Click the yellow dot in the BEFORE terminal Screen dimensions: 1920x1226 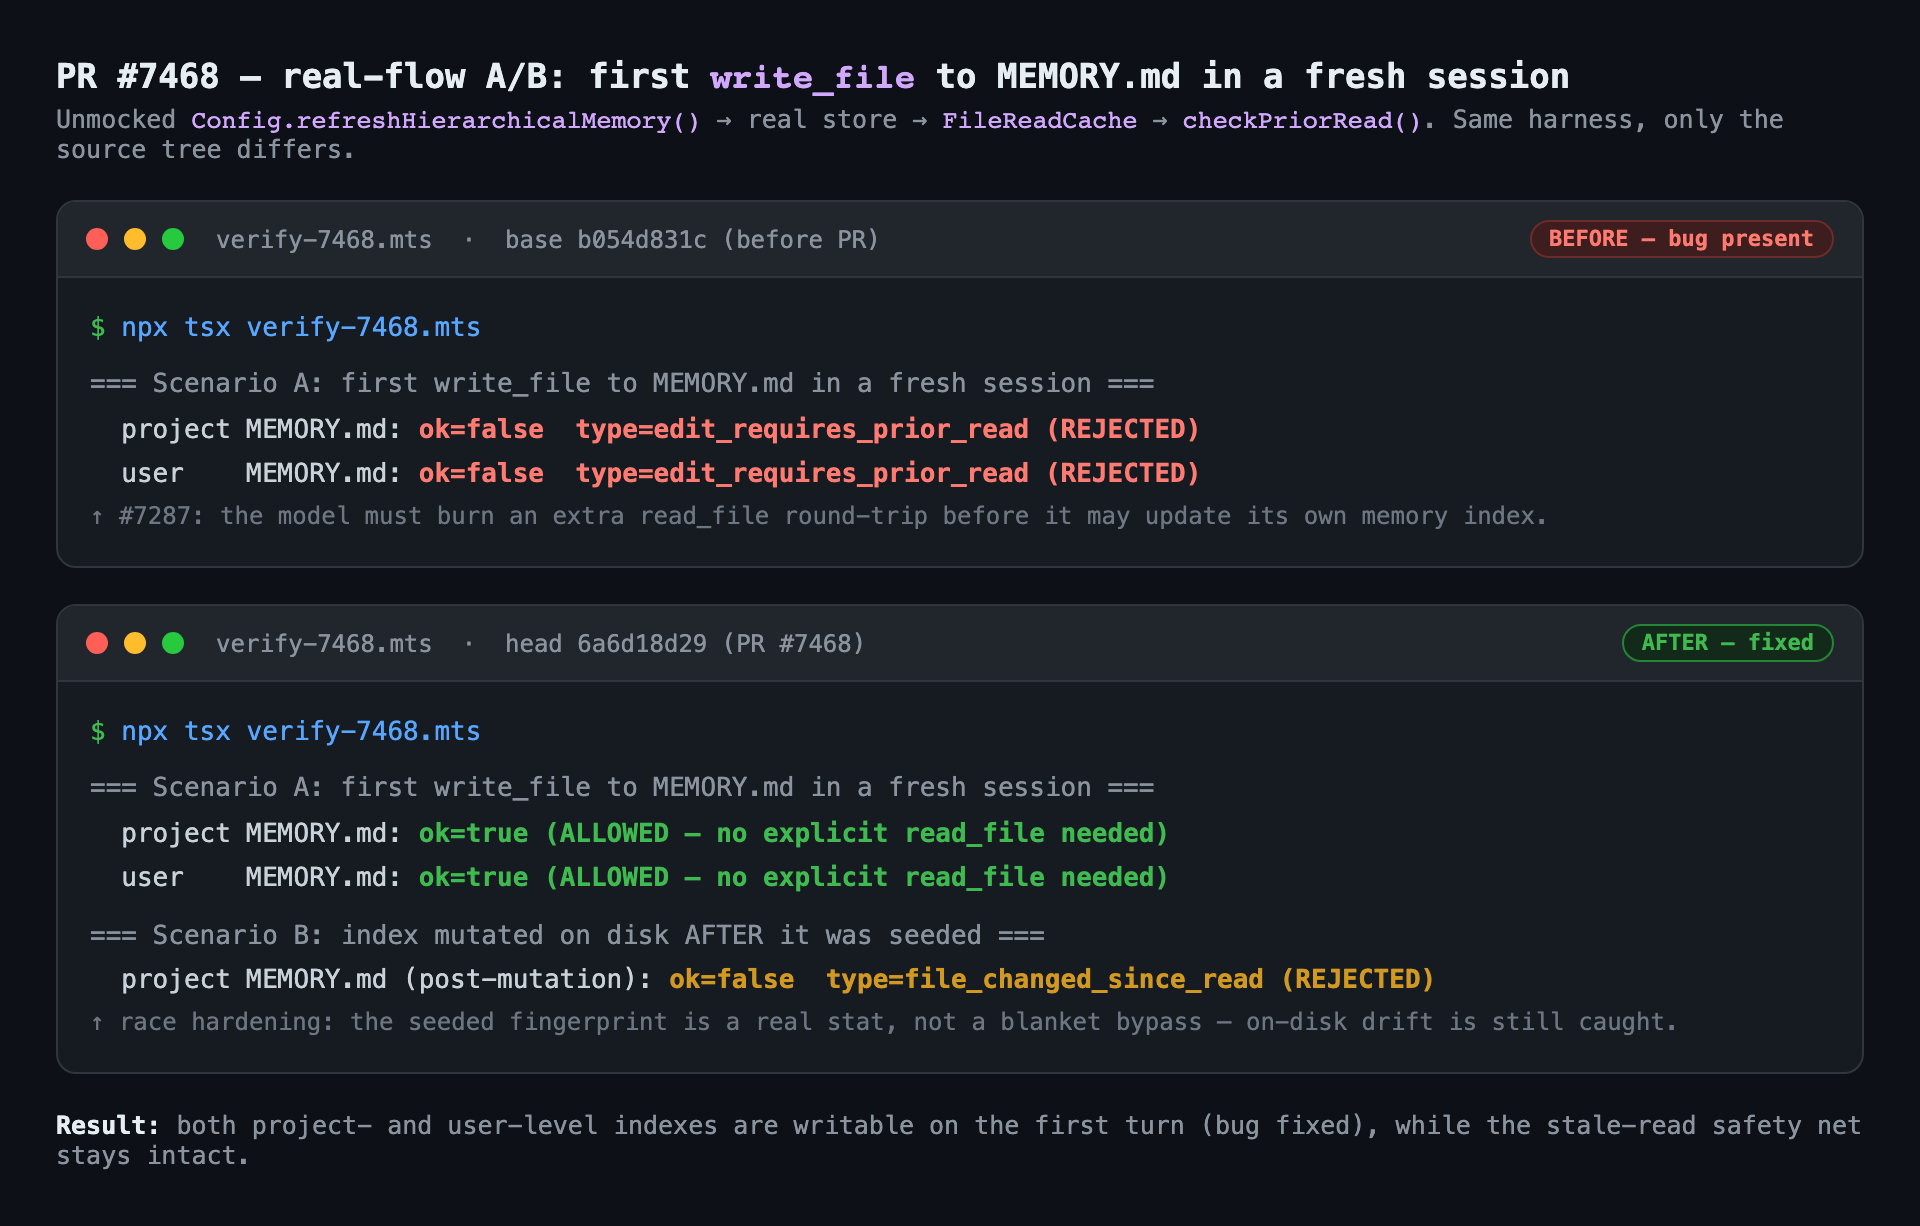point(135,239)
